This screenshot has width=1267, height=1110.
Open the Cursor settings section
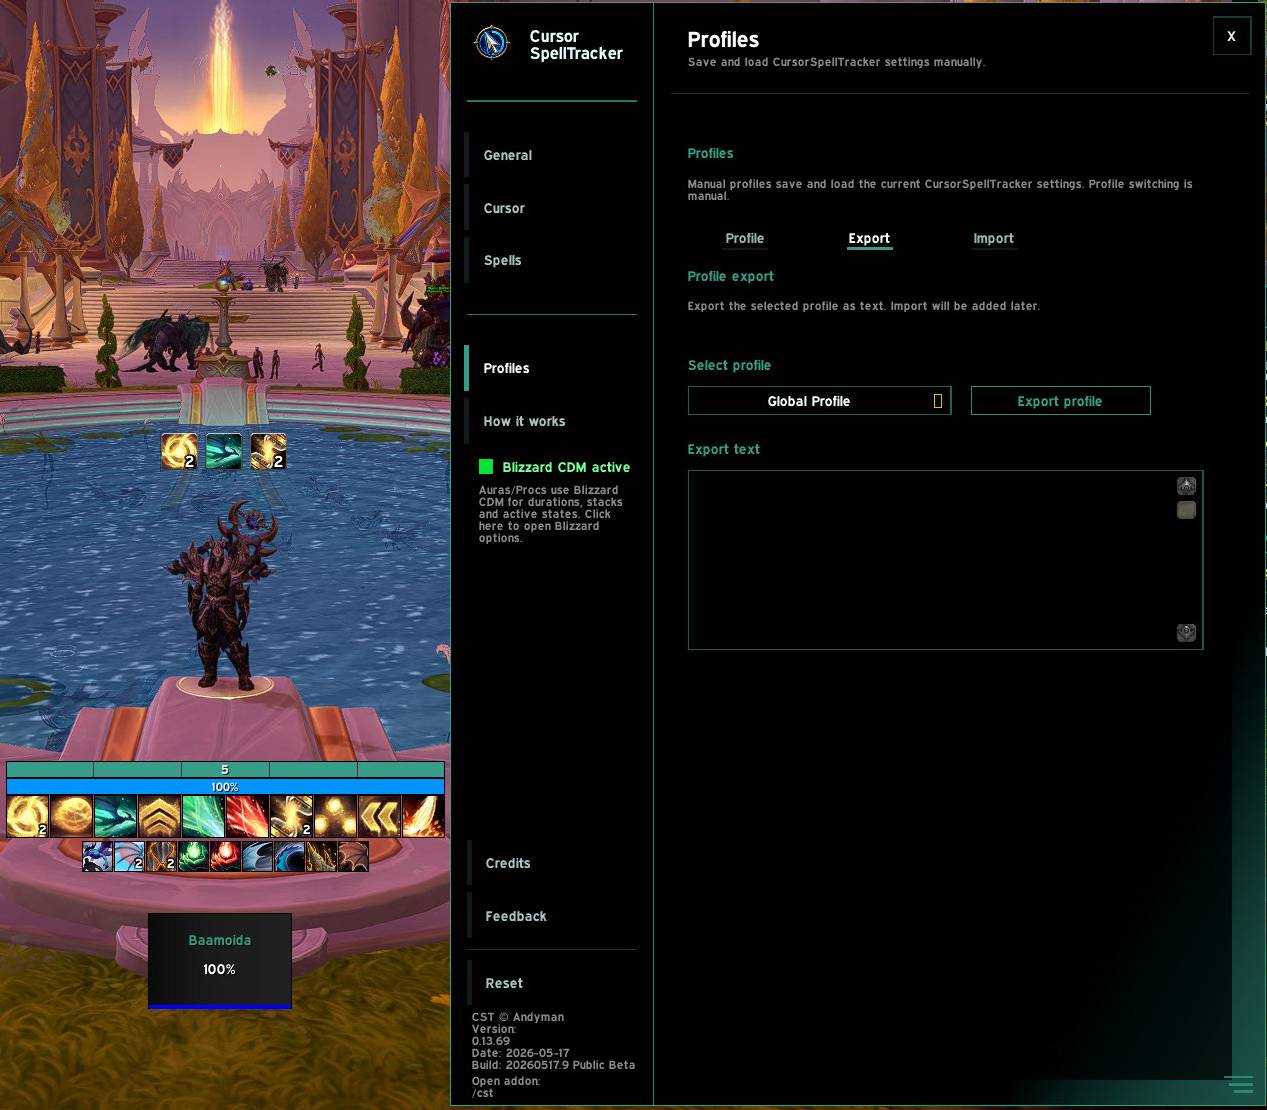(x=551, y=208)
